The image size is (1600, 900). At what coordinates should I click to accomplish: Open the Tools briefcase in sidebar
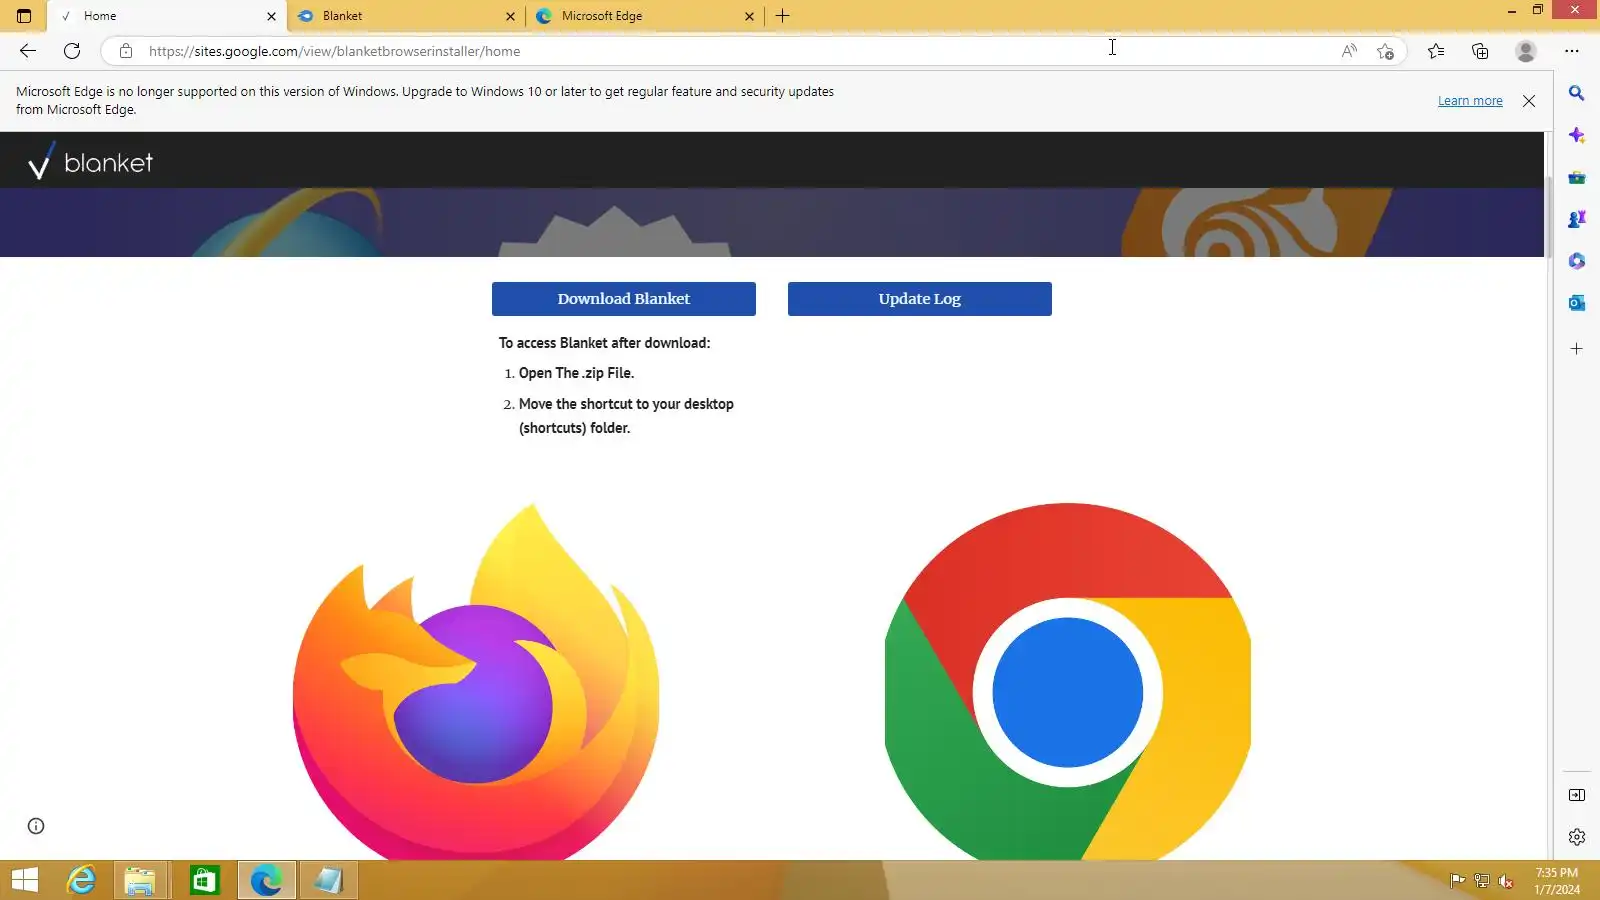point(1577,177)
